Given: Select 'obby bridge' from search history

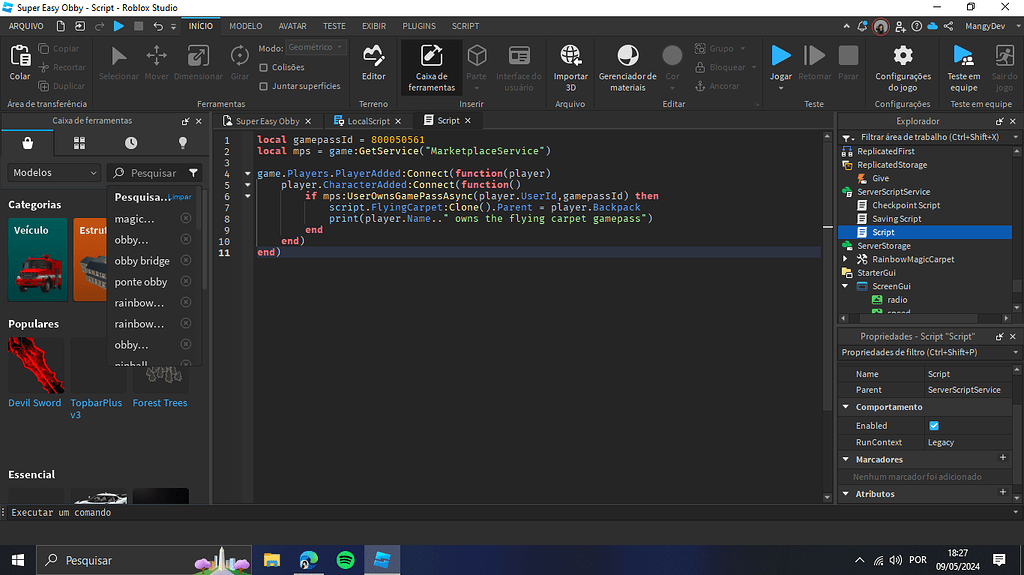Looking at the screenshot, I should (142, 261).
